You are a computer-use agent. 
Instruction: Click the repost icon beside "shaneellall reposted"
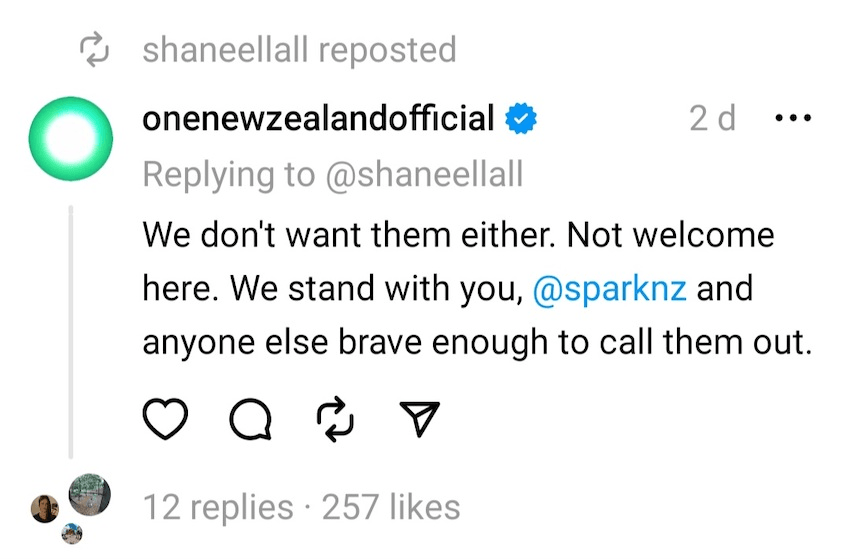[93, 50]
